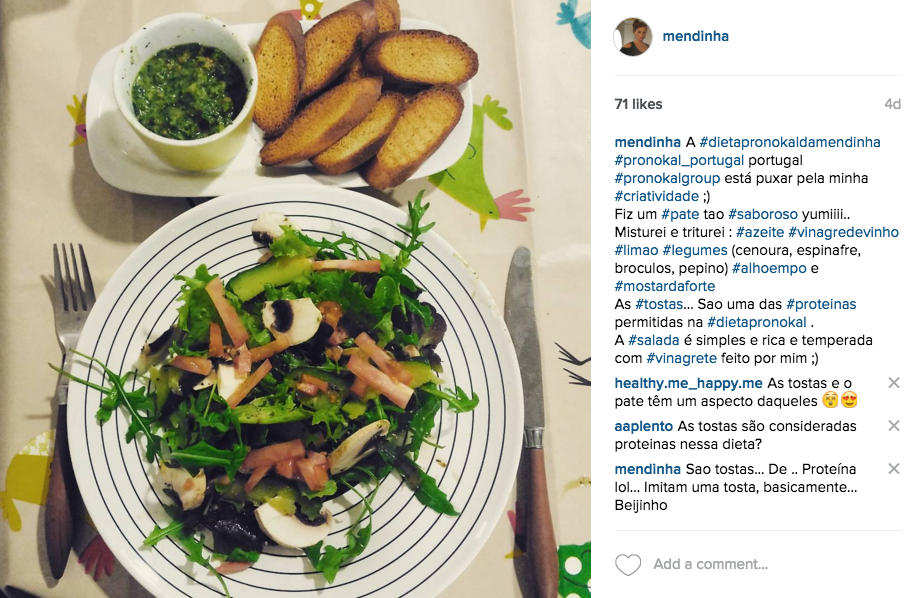924x598 pixels.
Task: Remove aaplento's comment using the X icon
Action: [x=893, y=425]
